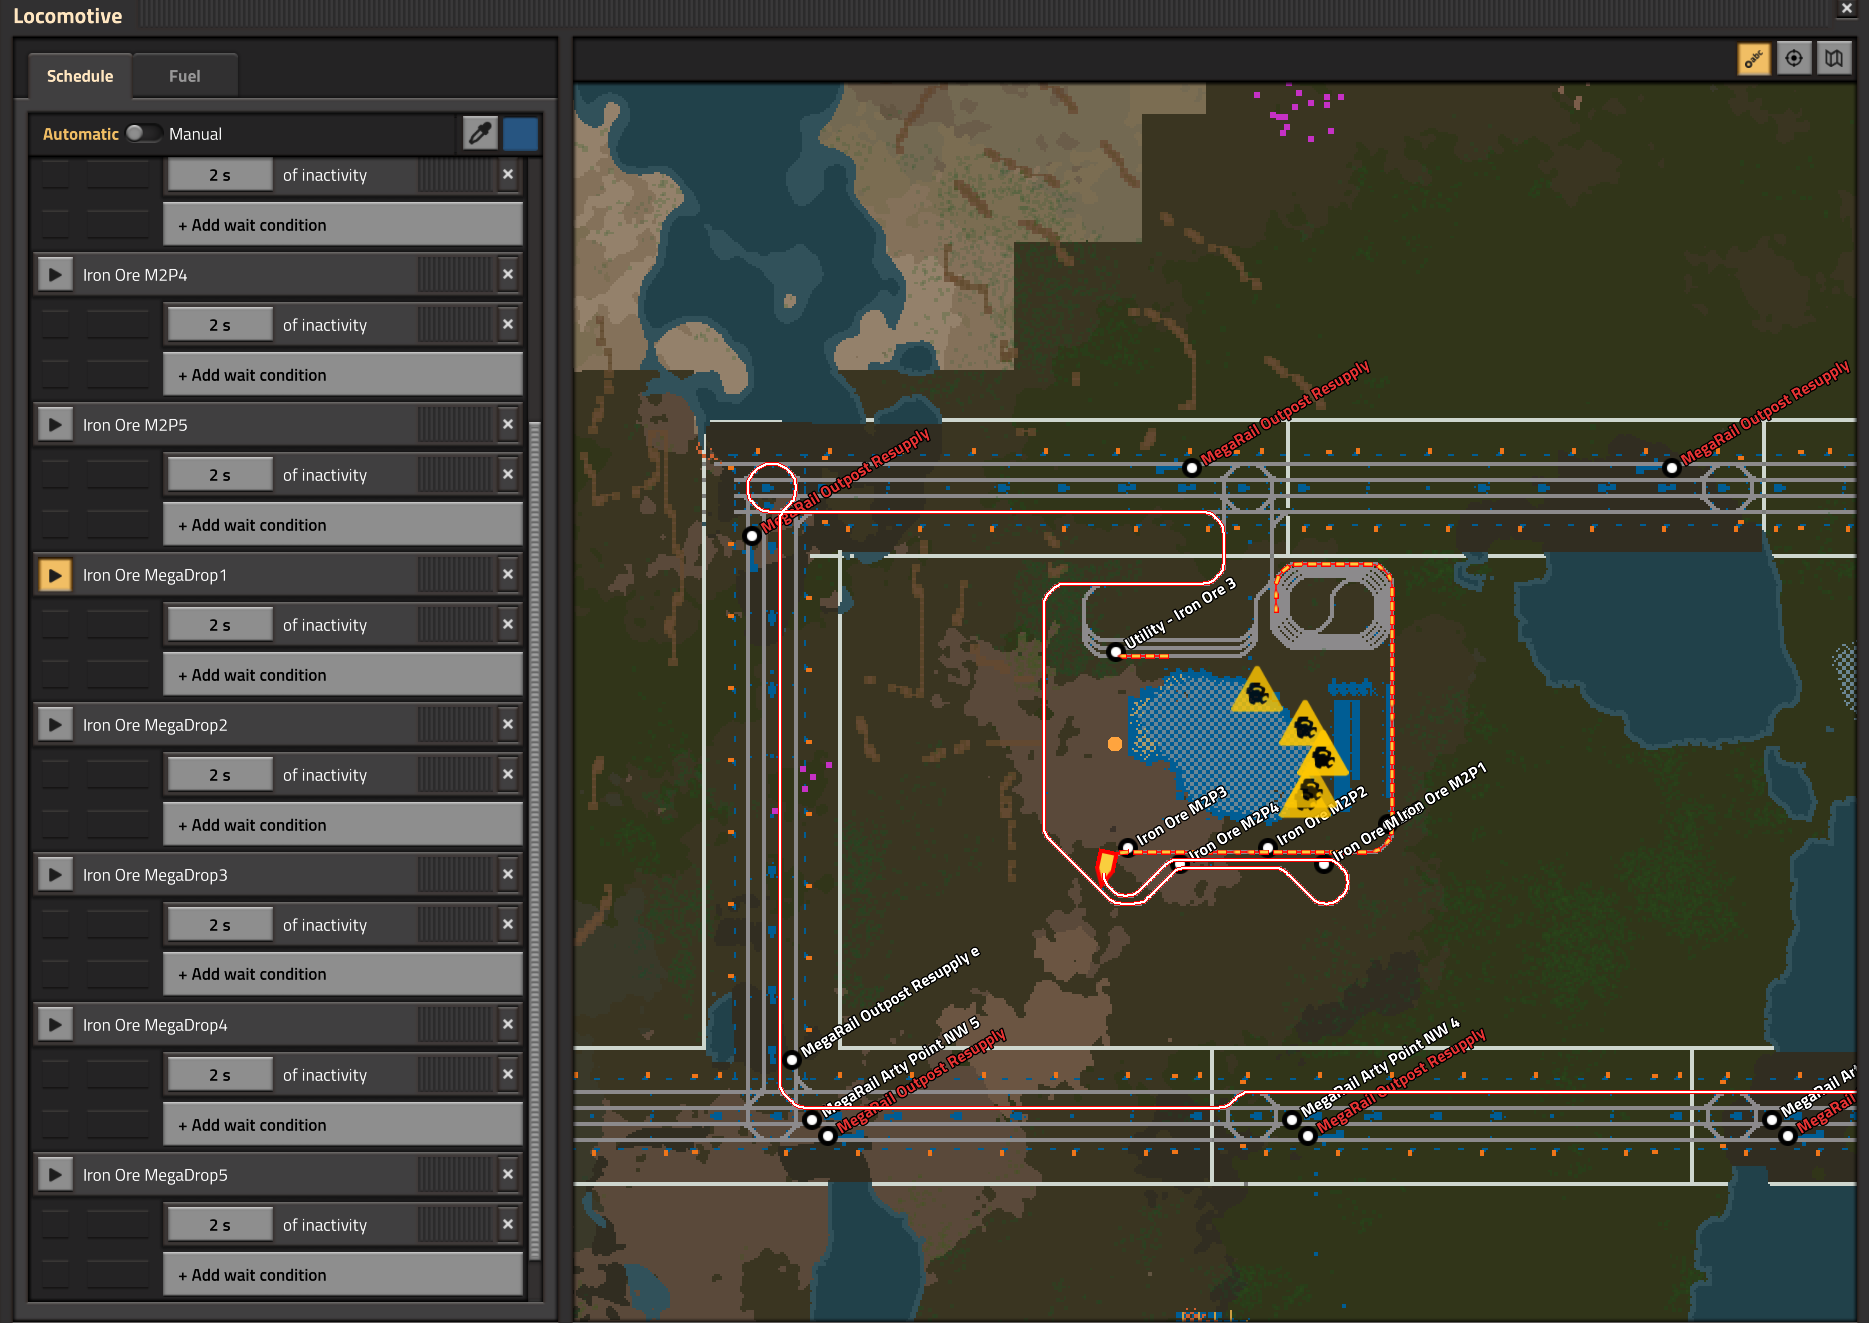This screenshot has width=1869, height=1323.
Task: Select Iron Ore M2P3 station marker on map
Action: click(1127, 847)
